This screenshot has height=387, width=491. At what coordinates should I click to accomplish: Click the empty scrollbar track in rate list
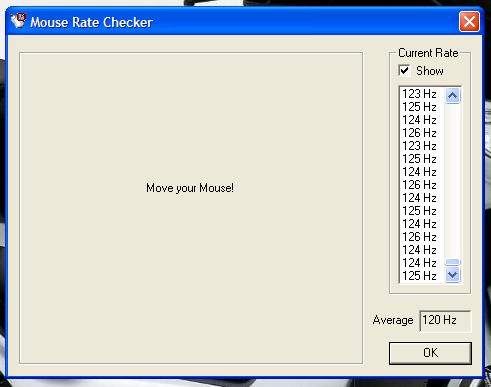point(452,181)
